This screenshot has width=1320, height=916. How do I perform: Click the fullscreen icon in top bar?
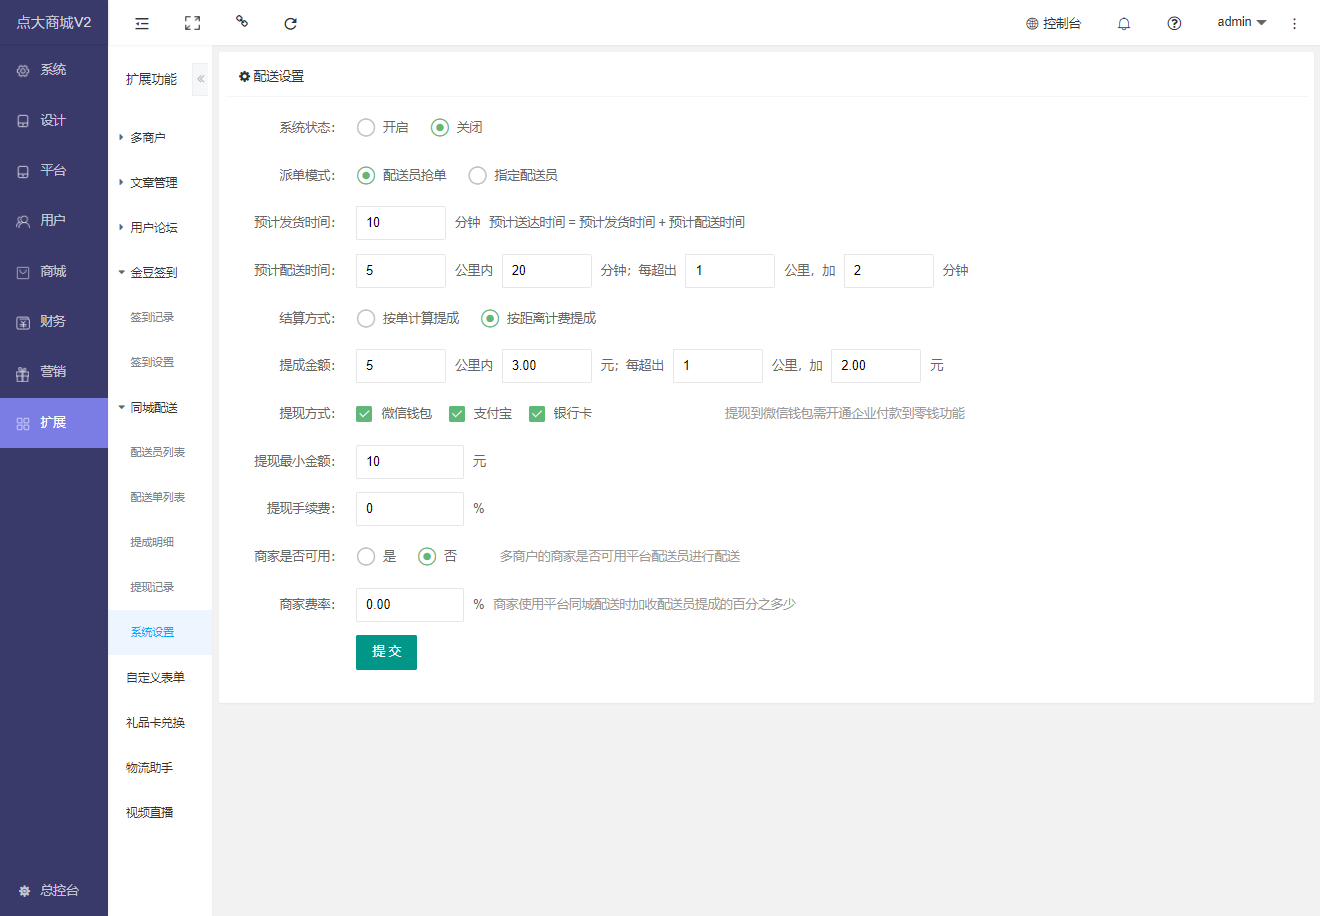(x=193, y=23)
